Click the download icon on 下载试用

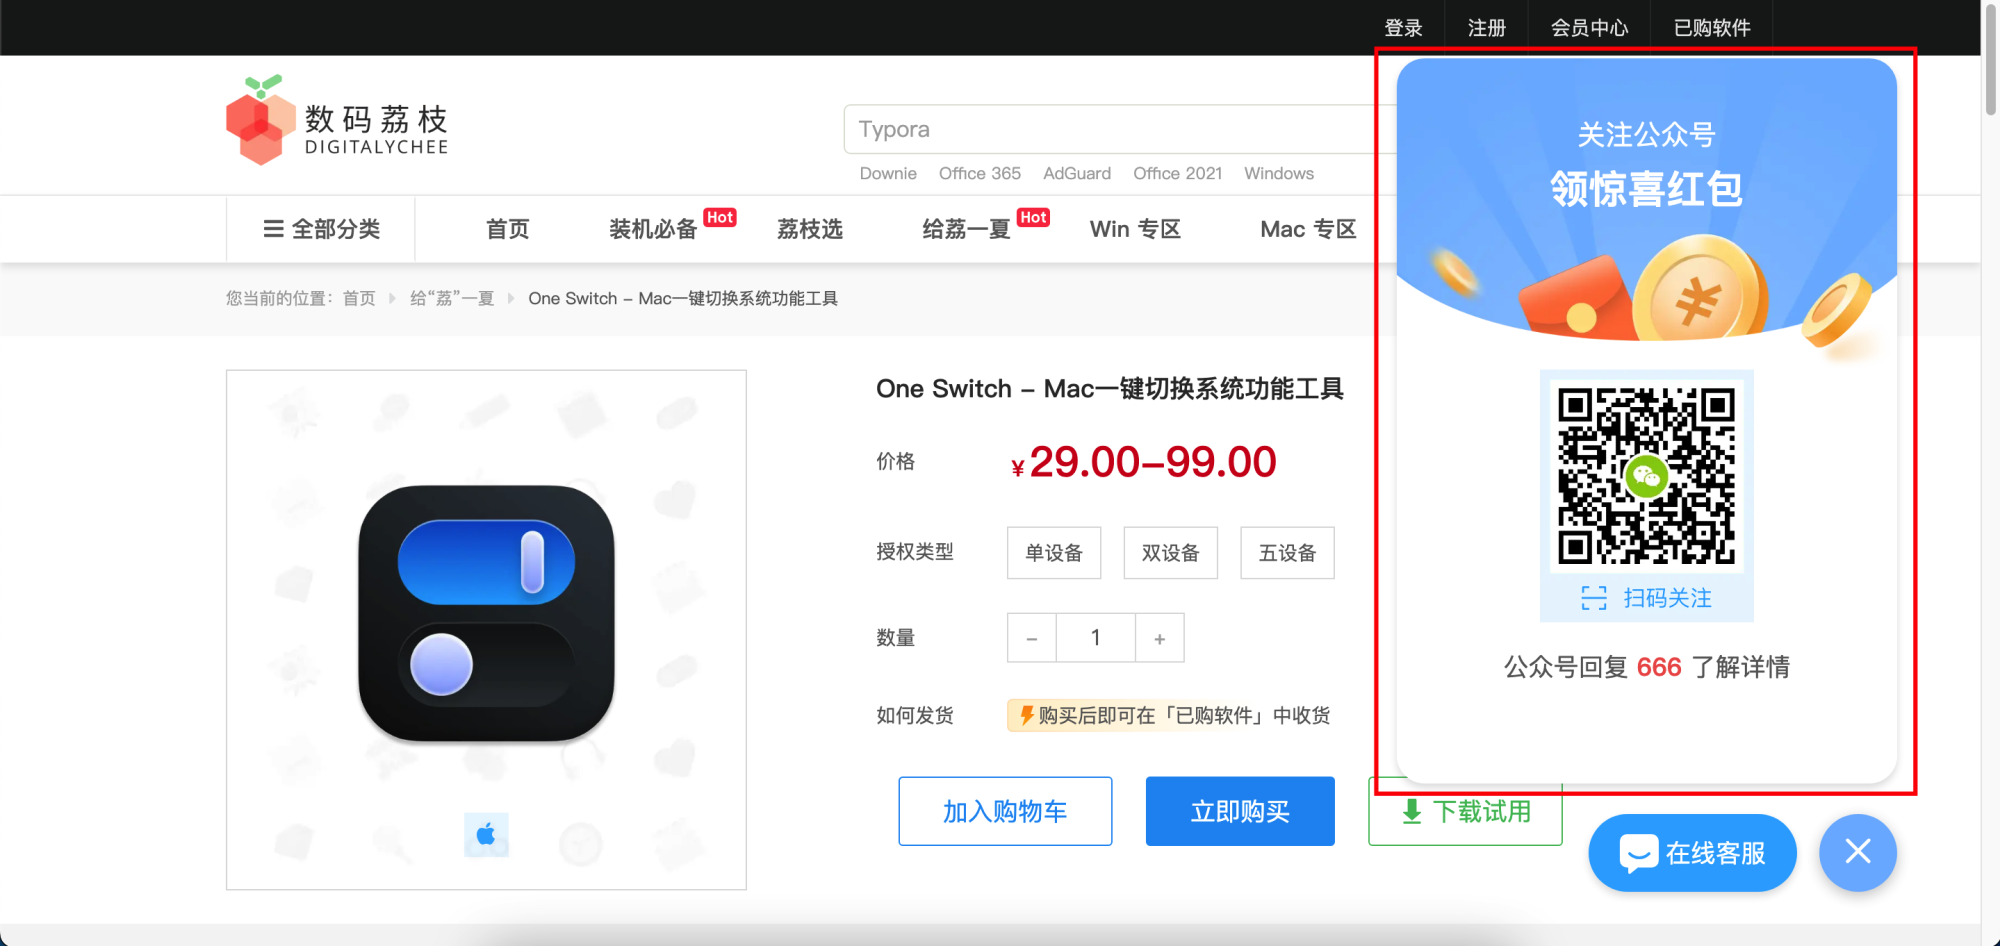[1411, 811]
